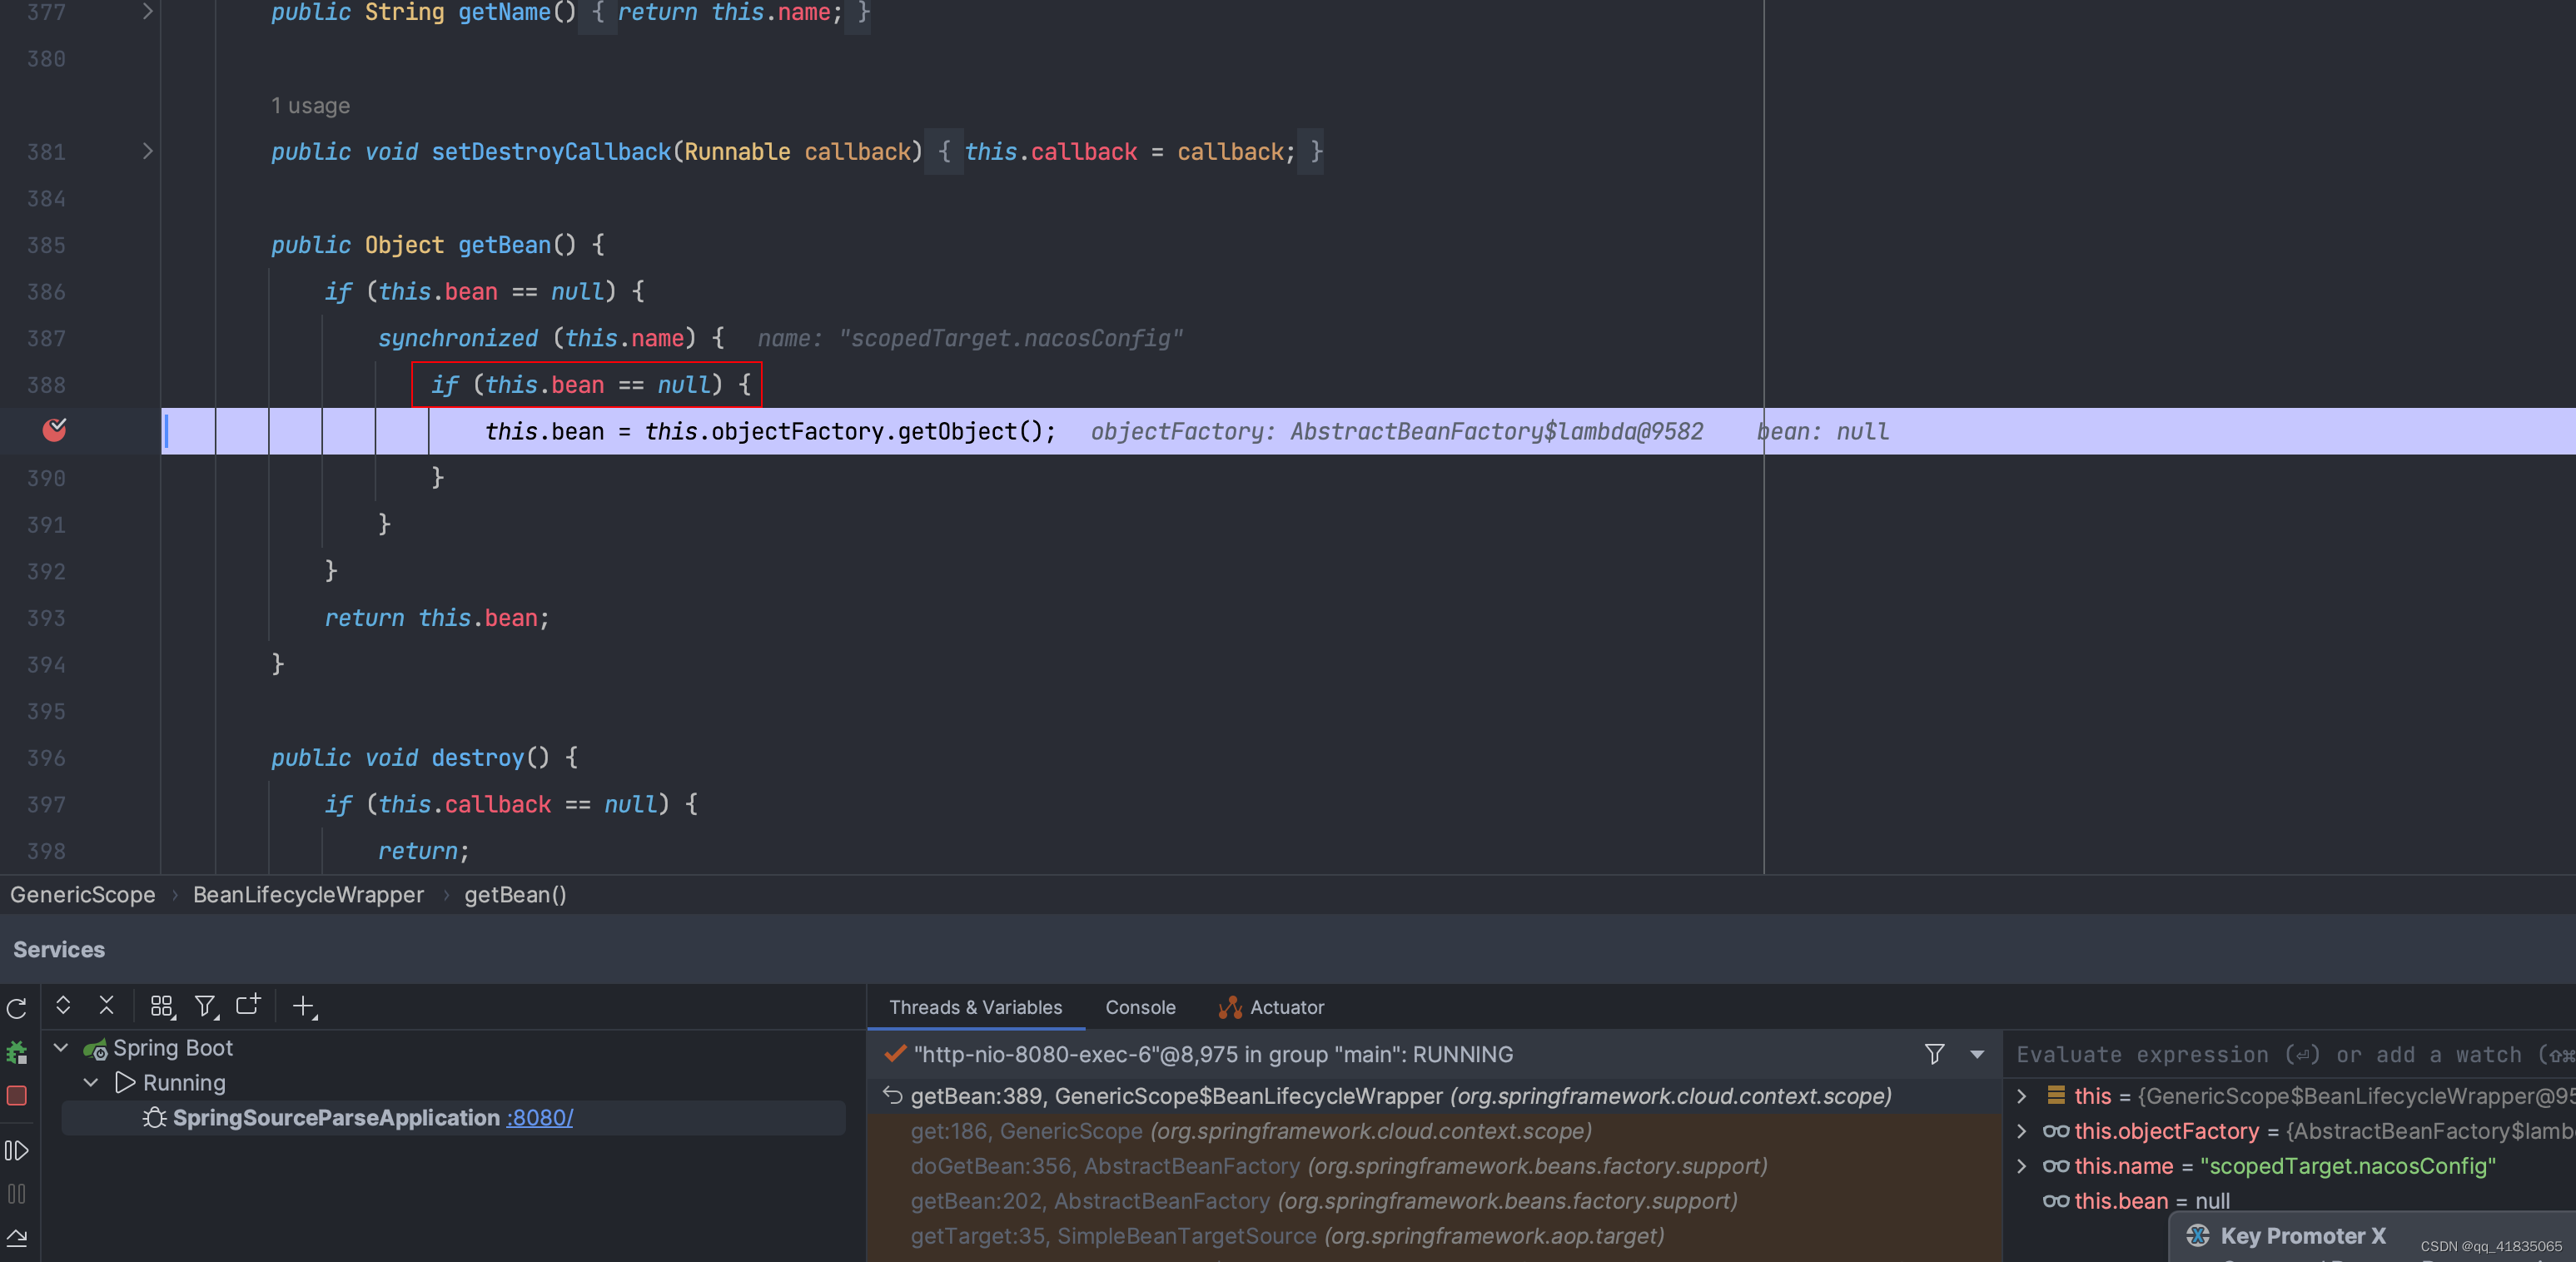Click the return arrow icon on getBean frame

coord(893,1096)
